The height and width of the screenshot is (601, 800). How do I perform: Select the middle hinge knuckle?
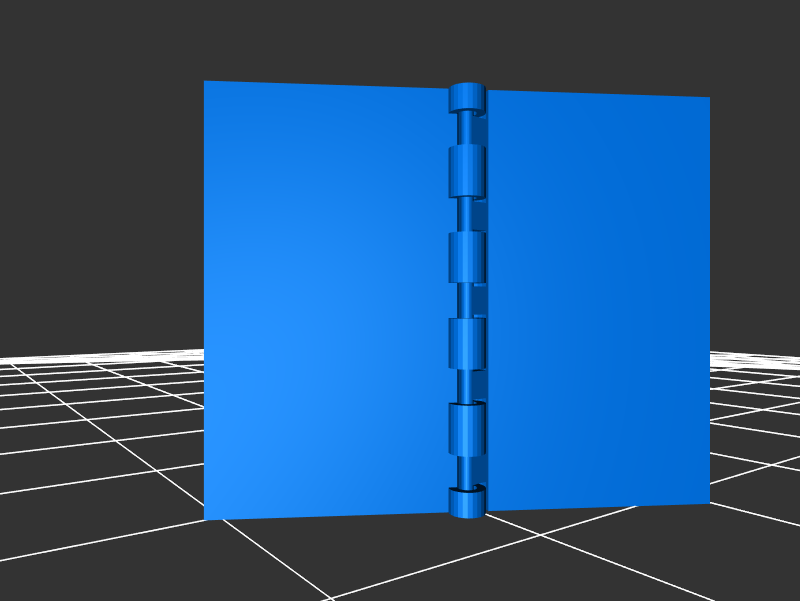pos(466,257)
